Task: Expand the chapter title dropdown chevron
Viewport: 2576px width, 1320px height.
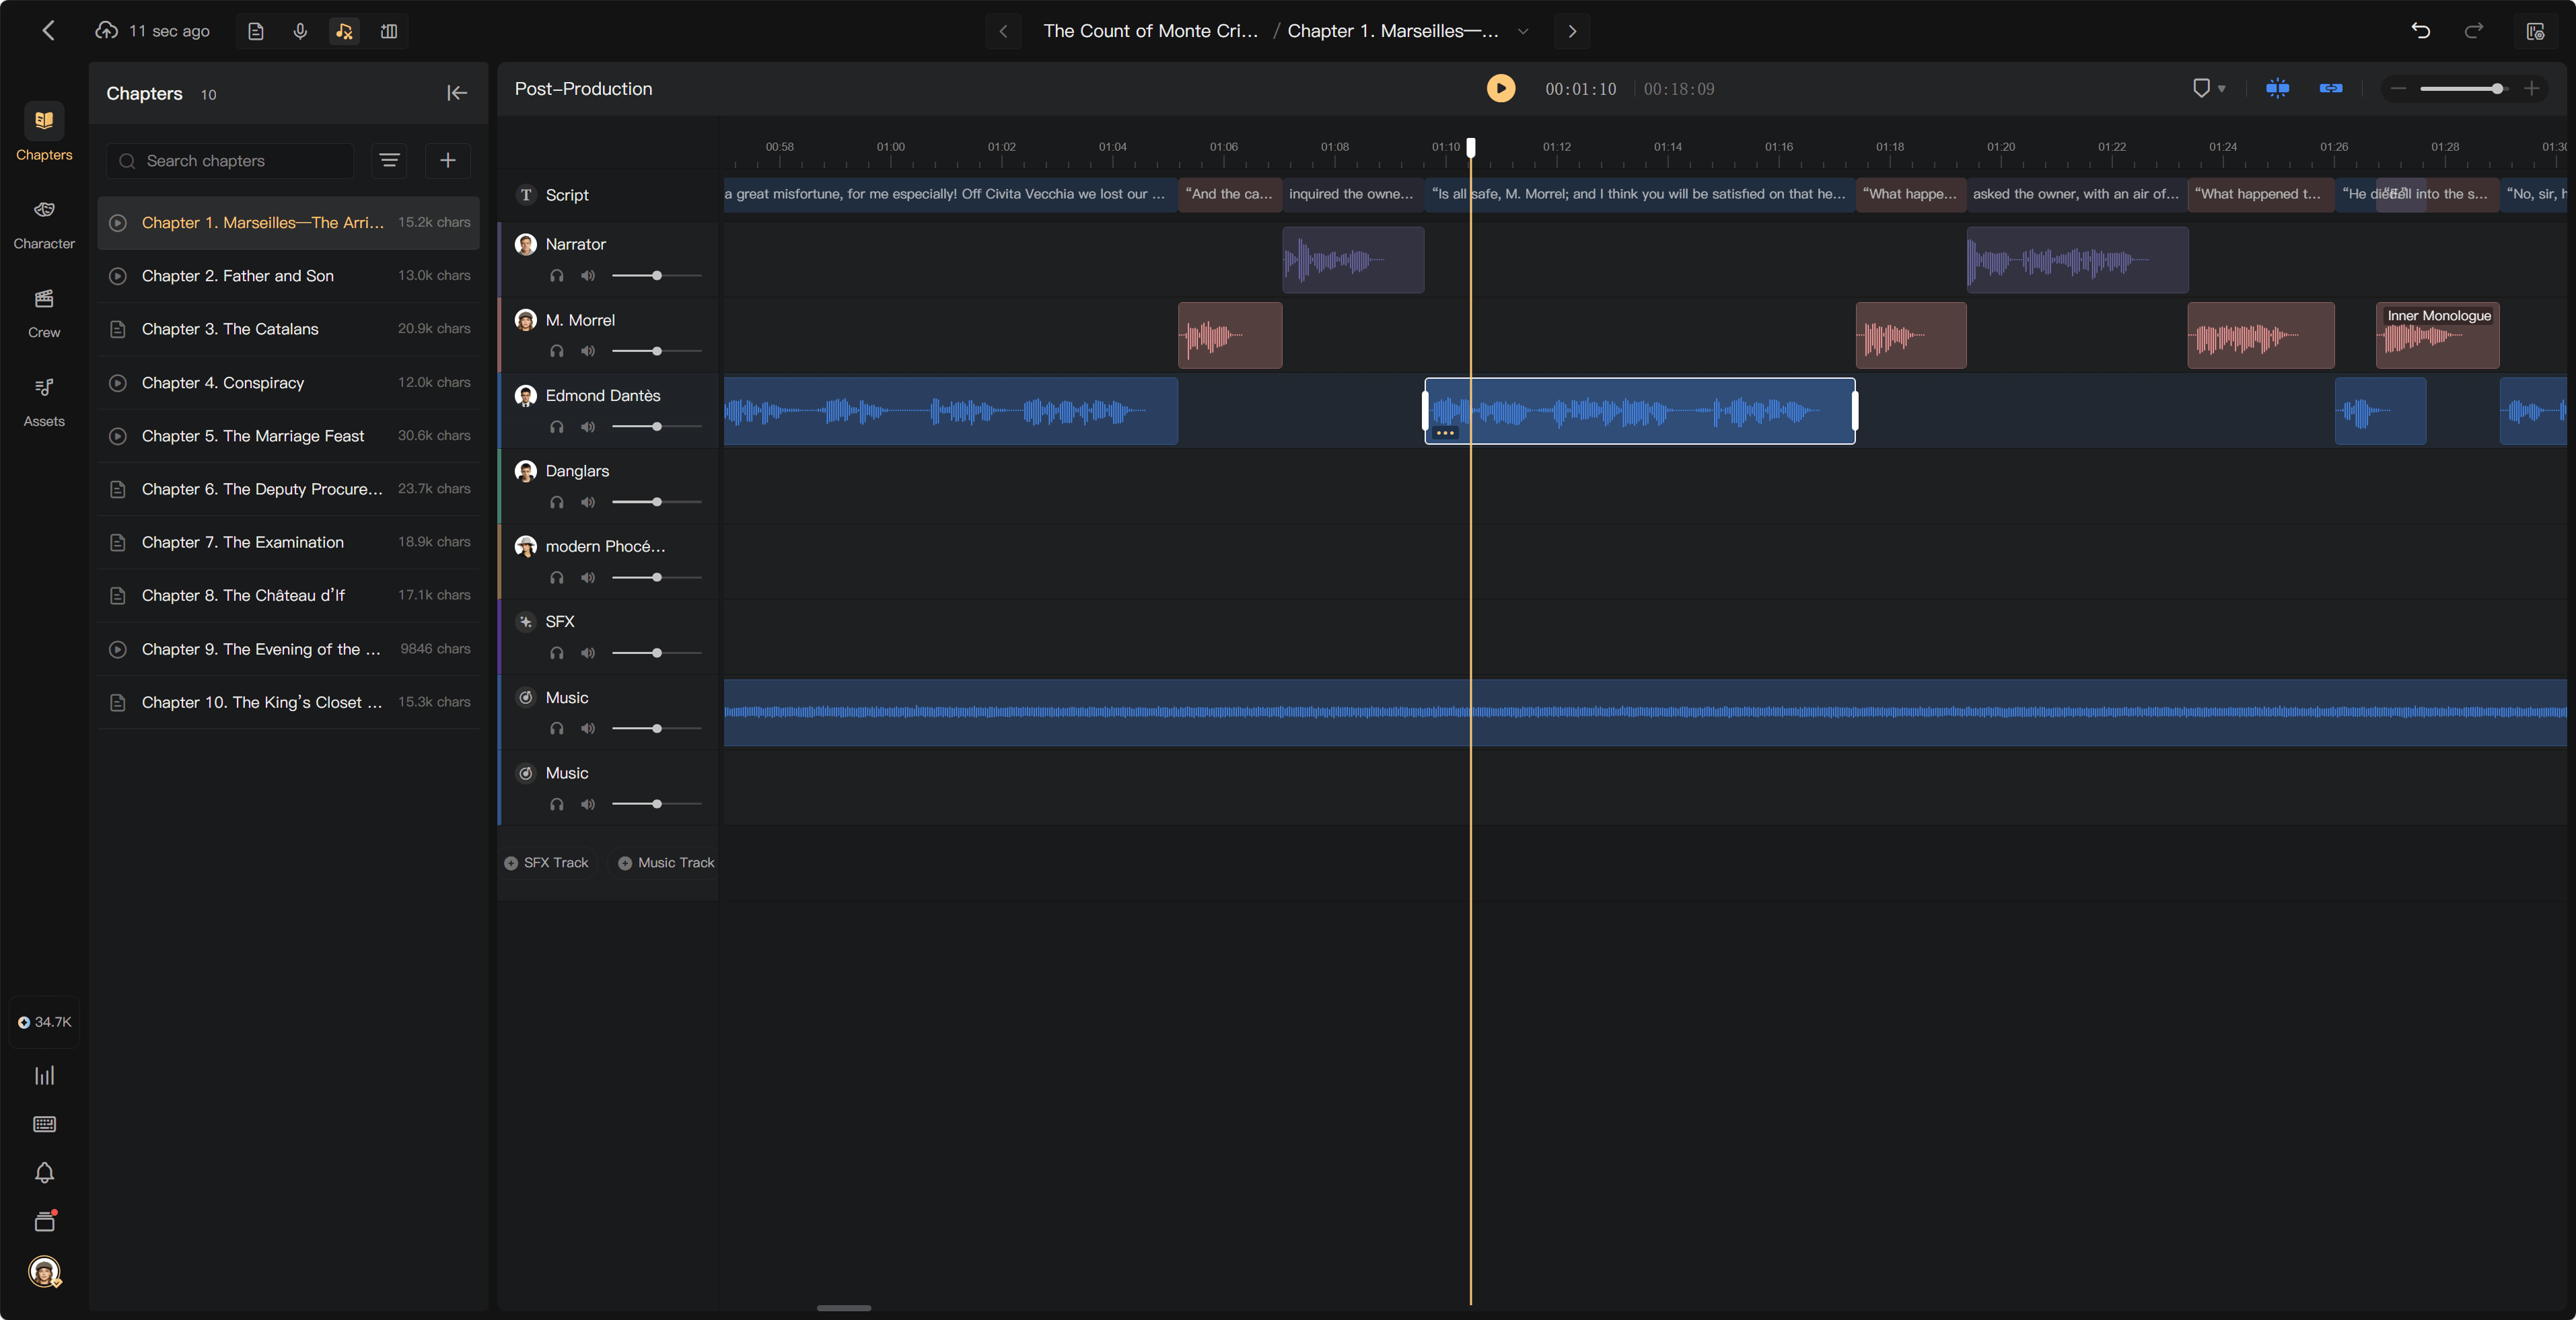Action: pyautogui.click(x=1522, y=31)
